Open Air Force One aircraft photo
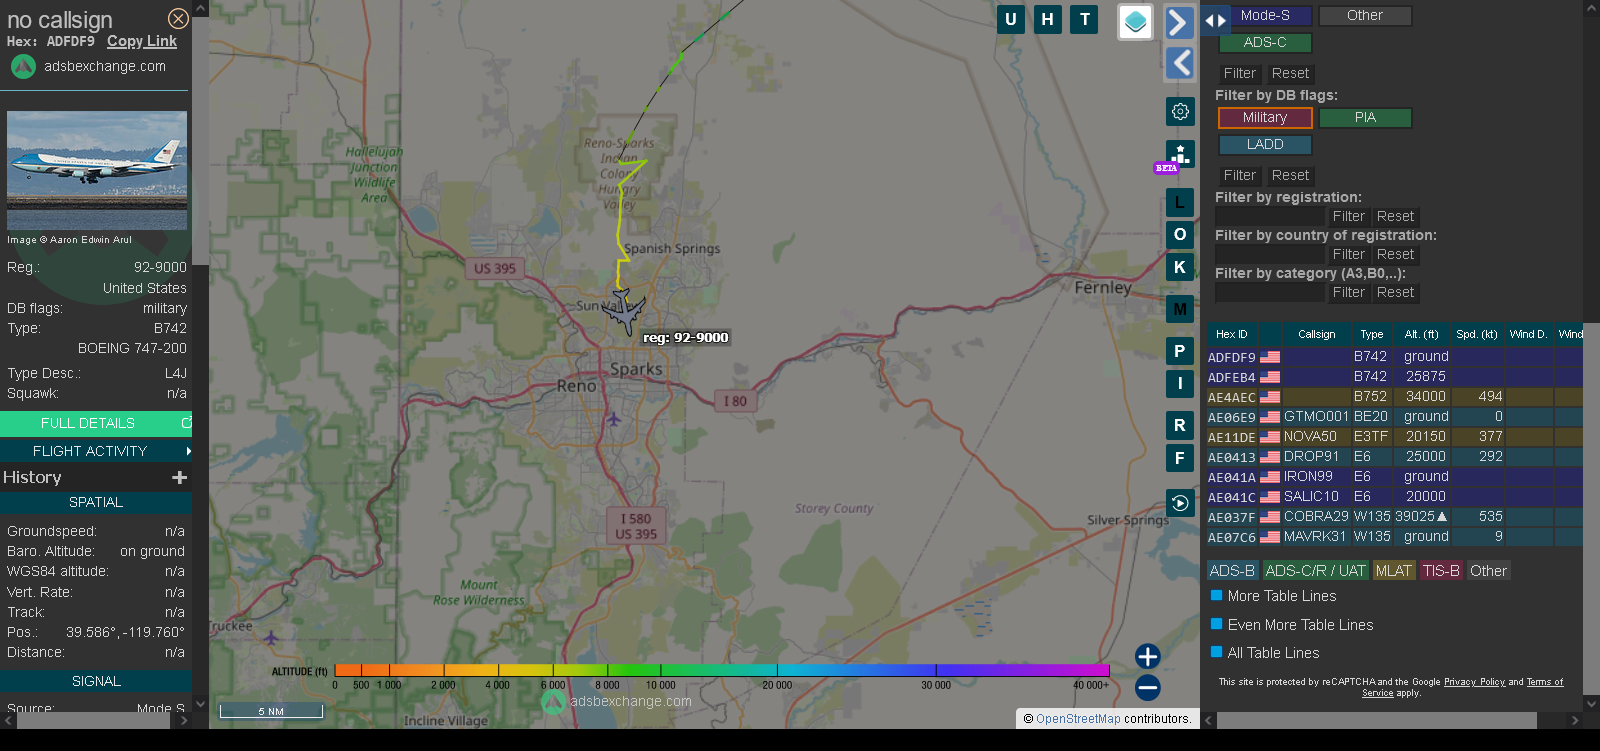1600x751 pixels. pyautogui.click(x=97, y=170)
